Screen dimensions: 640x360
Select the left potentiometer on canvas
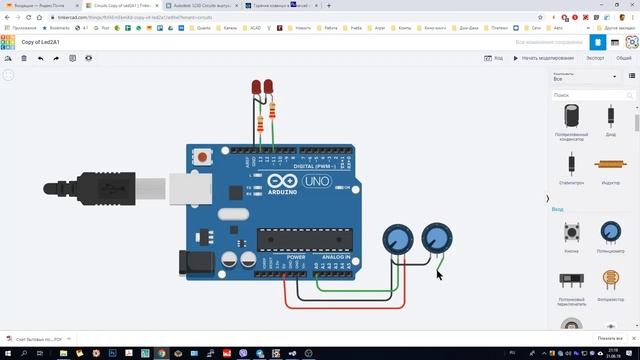pyautogui.click(x=398, y=240)
